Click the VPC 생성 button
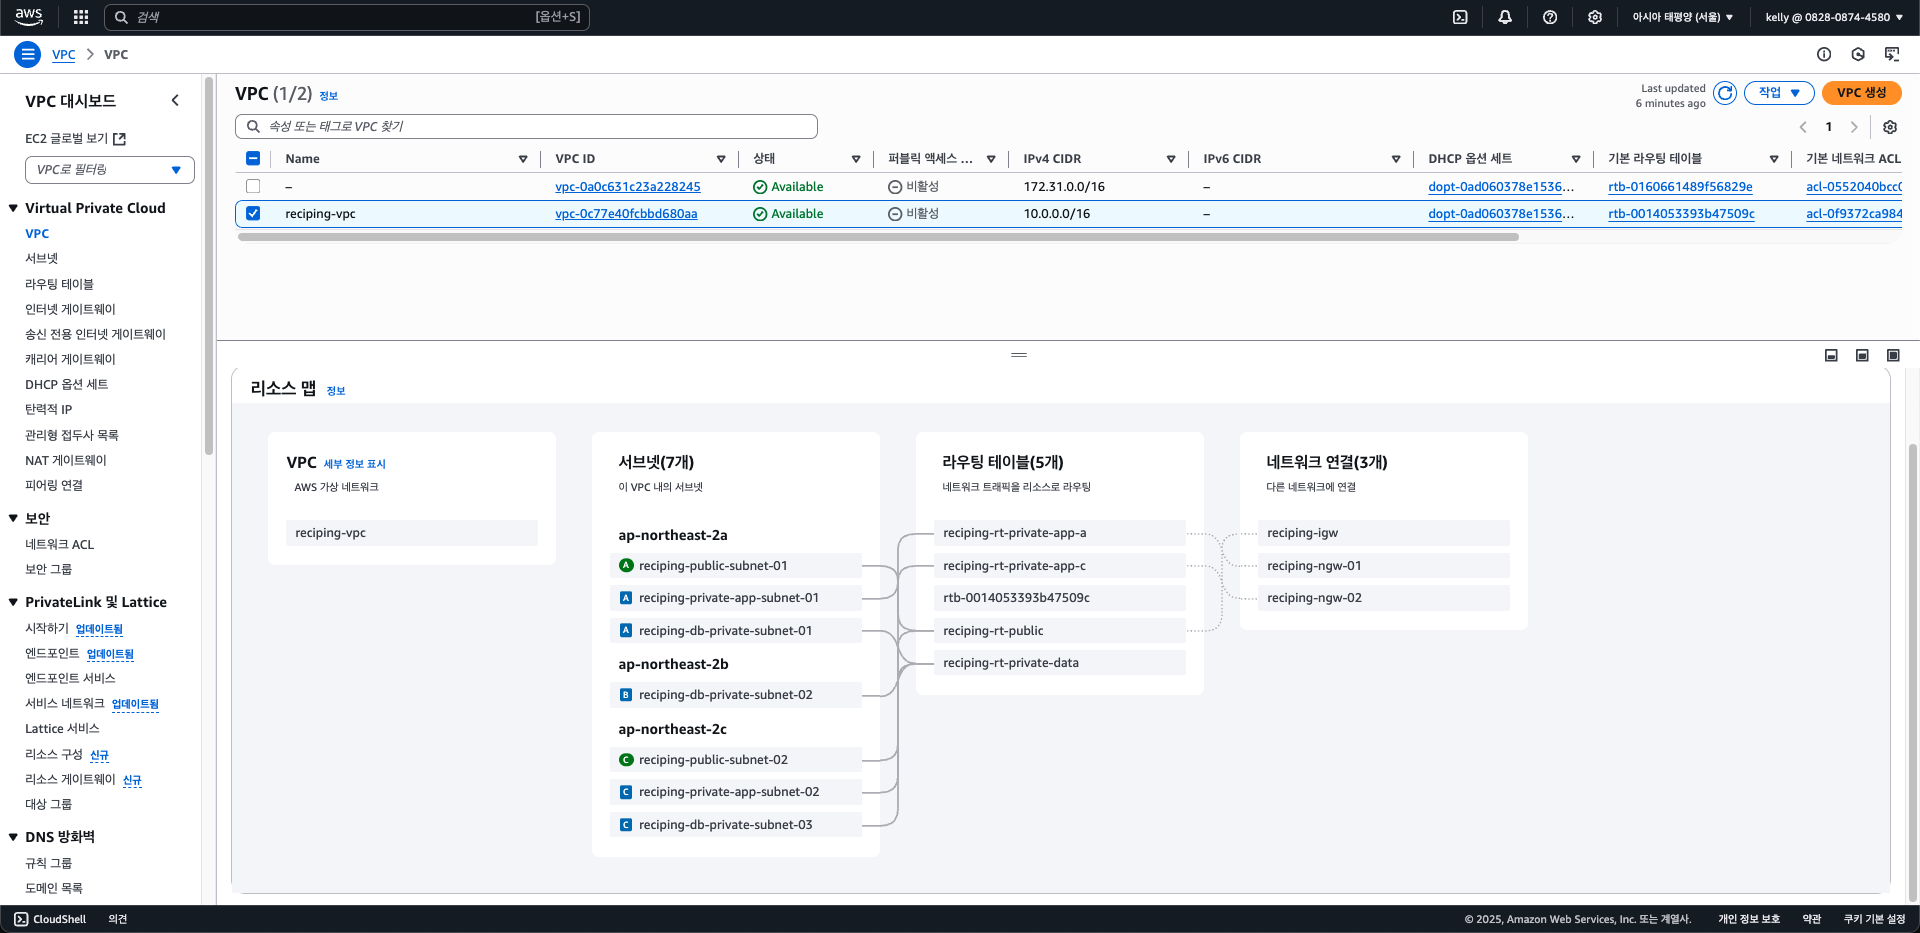 1862,93
